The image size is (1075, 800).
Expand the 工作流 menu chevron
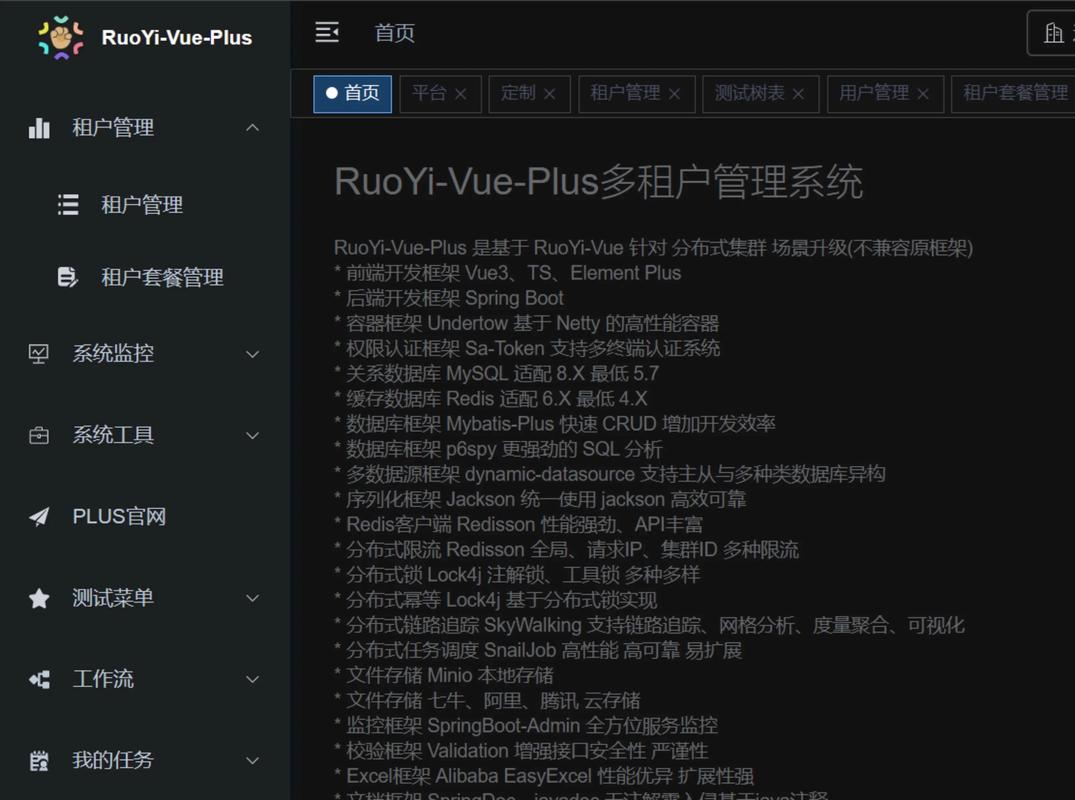[253, 679]
